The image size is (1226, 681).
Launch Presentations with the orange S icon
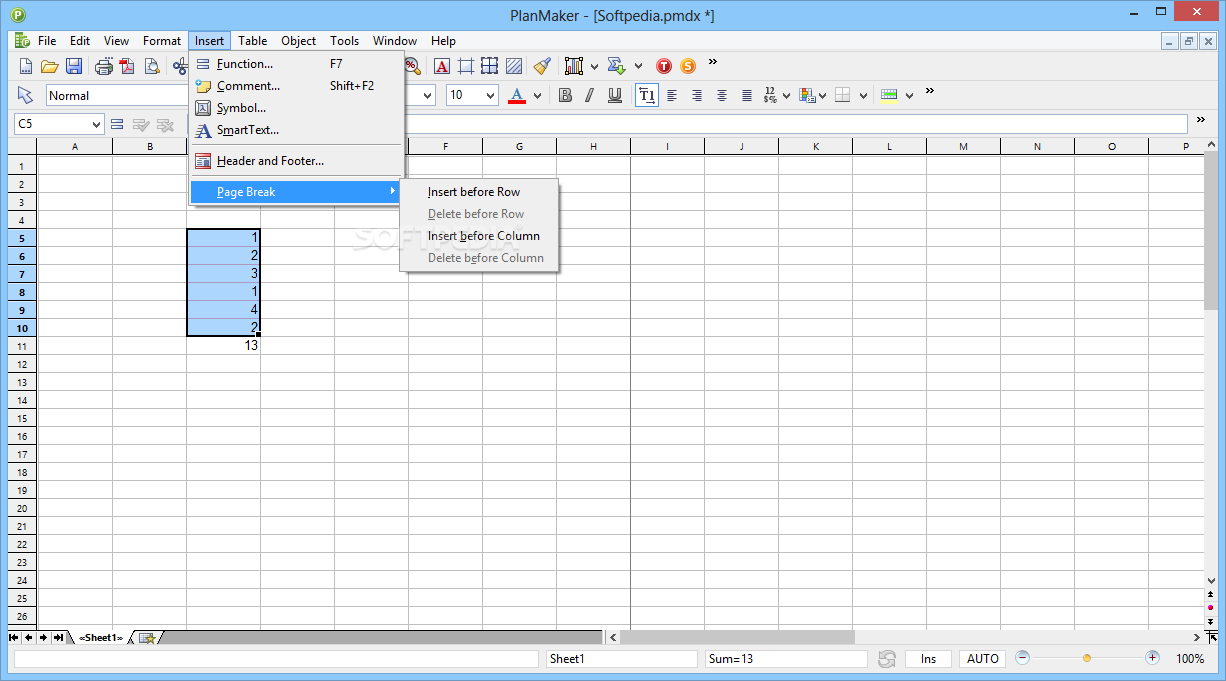[x=688, y=66]
